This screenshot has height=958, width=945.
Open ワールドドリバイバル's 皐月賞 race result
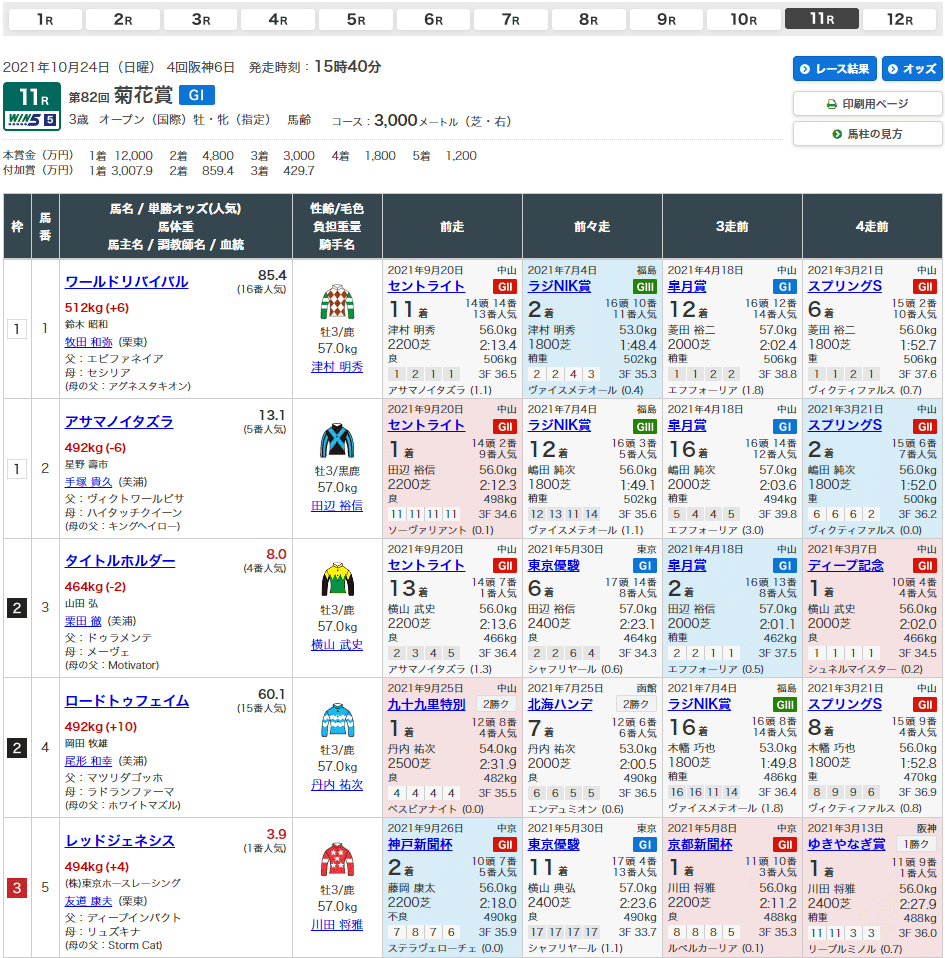687,287
